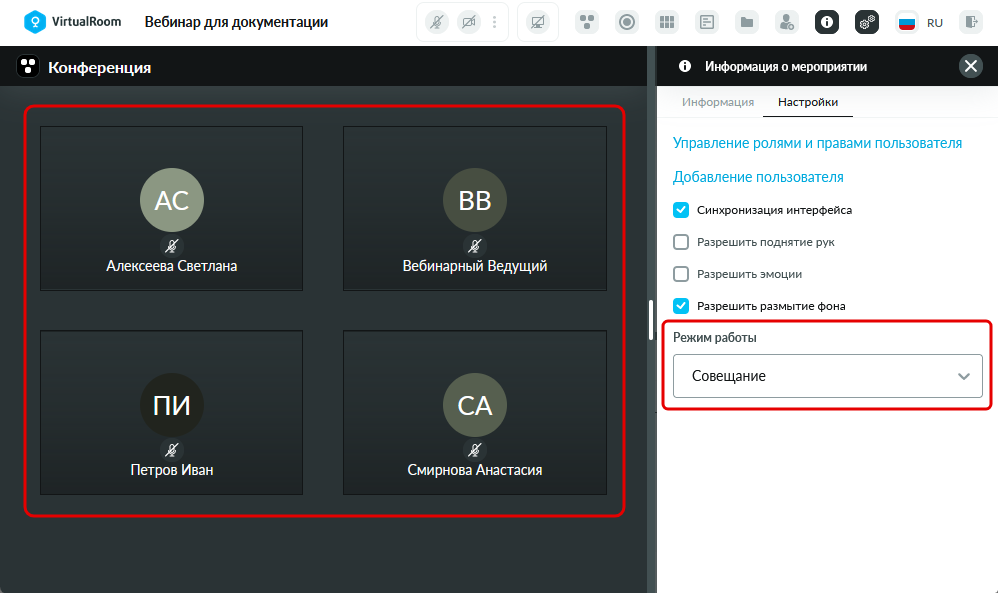This screenshot has width=998, height=593.
Task: Click muted mic icon of Вебинарный Ведущий
Action: [x=475, y=246]
